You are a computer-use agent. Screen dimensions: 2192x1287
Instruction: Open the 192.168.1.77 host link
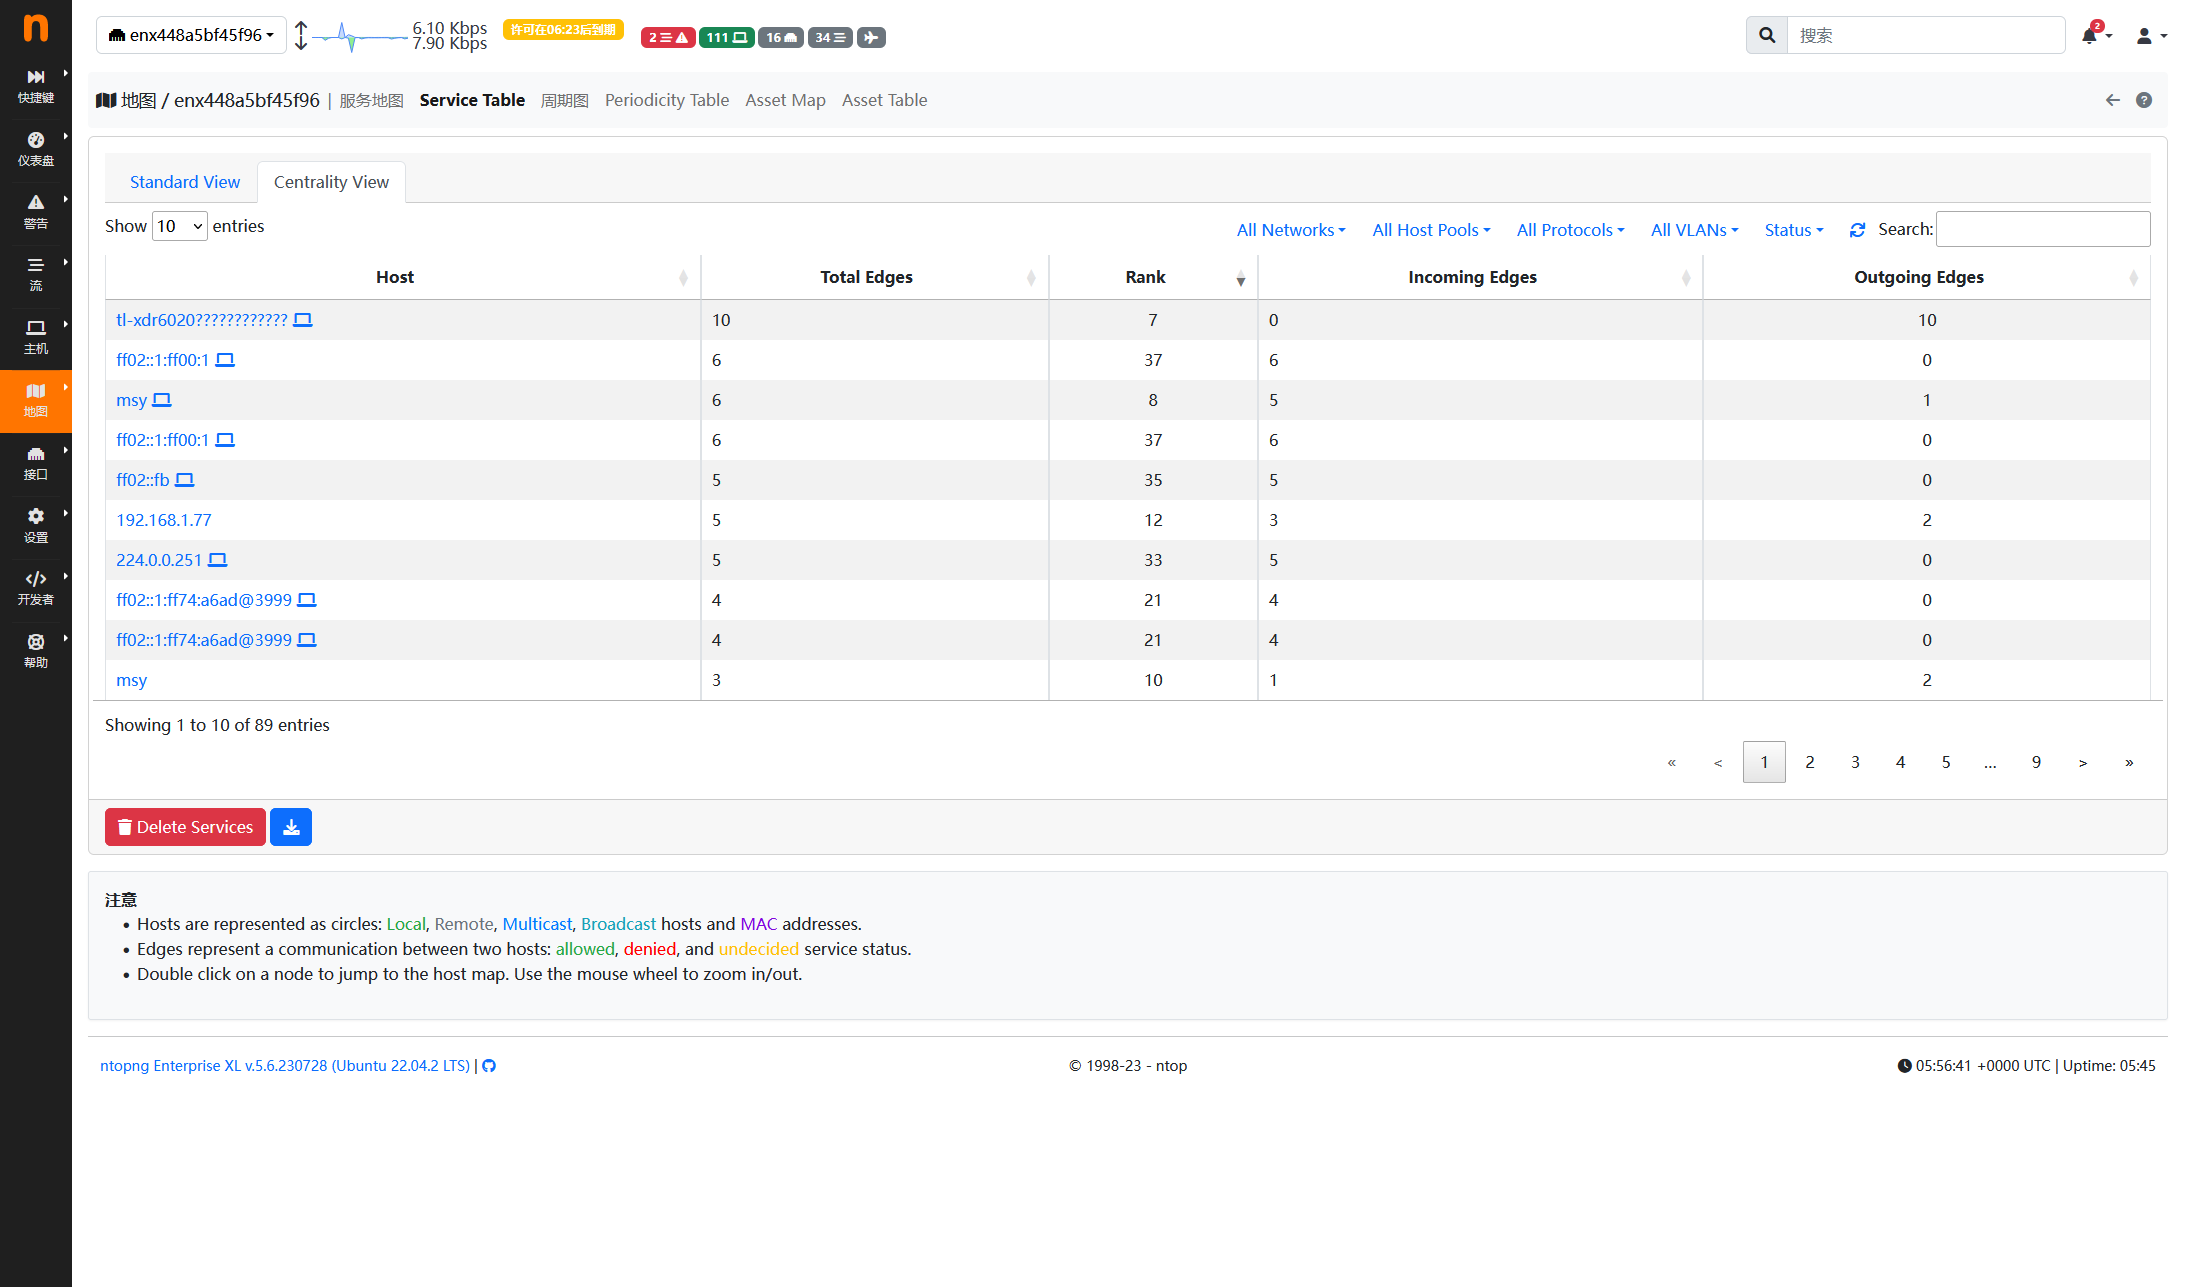[x=164, y=520]
